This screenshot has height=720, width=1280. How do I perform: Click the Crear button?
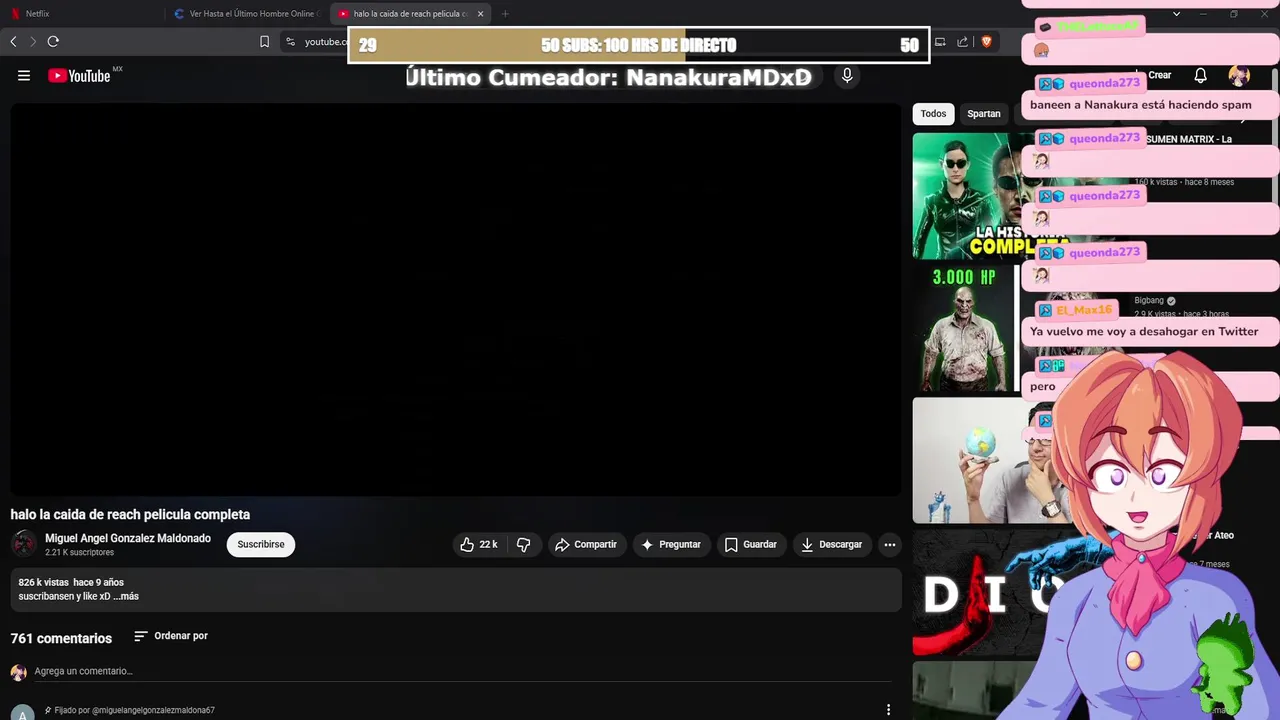pyautogui.click(x=1158, y=75)
